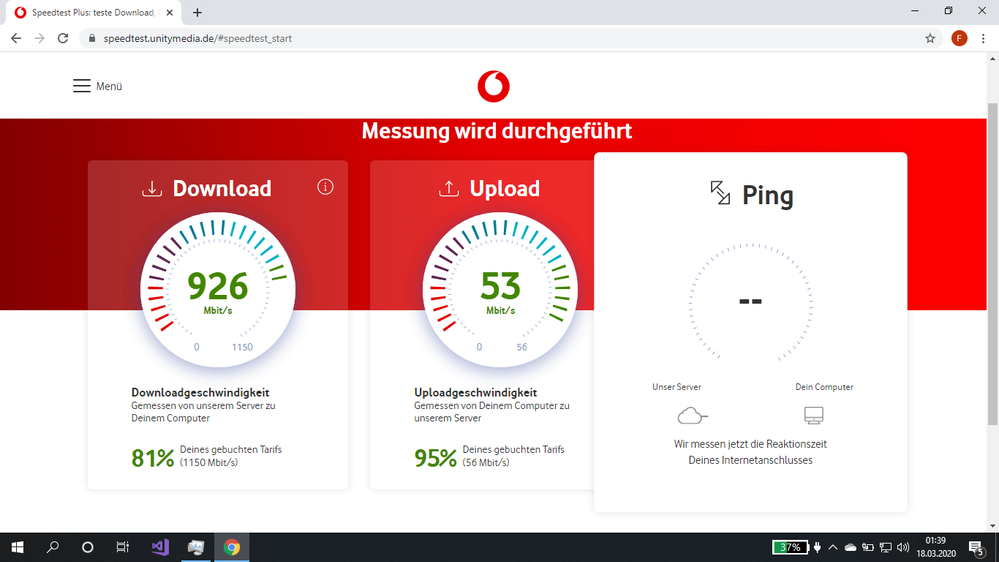Viewport: 999px width, 562px height.
Task: Click the Ping card heading
Action: (768, 195)
